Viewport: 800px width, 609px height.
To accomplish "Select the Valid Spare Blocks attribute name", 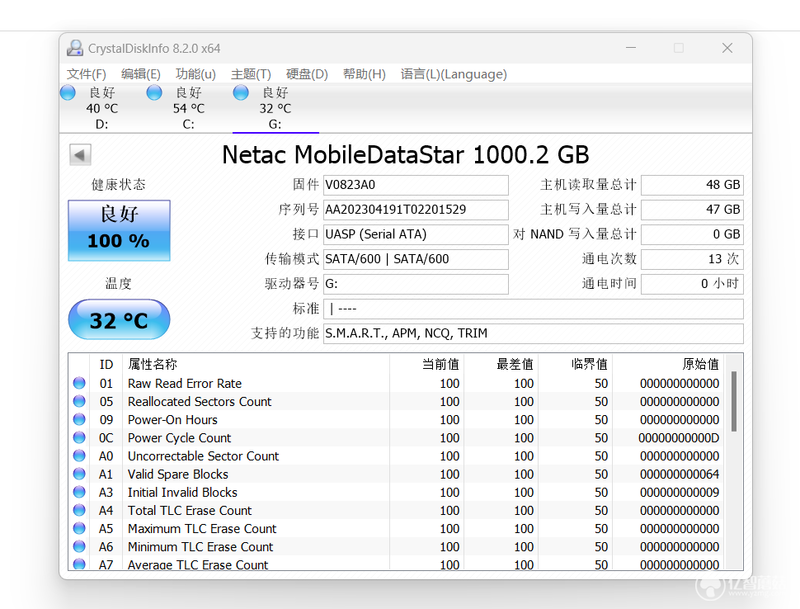I will pos(178,474).
